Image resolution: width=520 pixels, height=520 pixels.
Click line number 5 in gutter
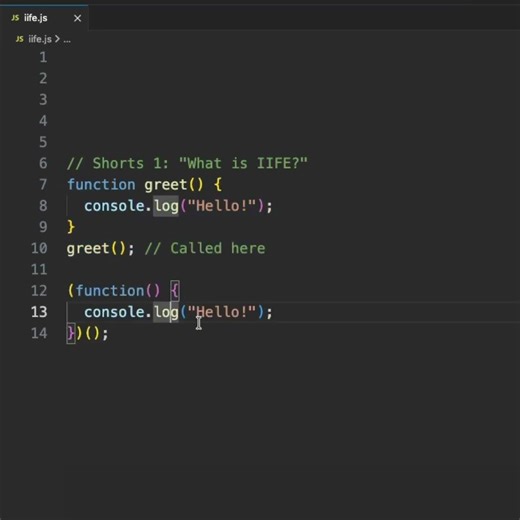point(43,142)
